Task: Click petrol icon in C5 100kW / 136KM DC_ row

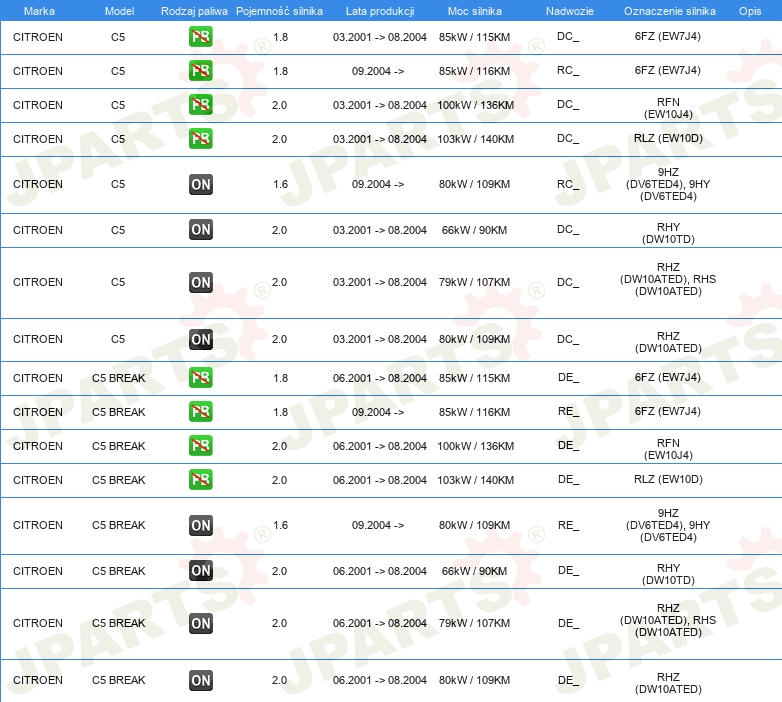Action: tap(200, 105)
